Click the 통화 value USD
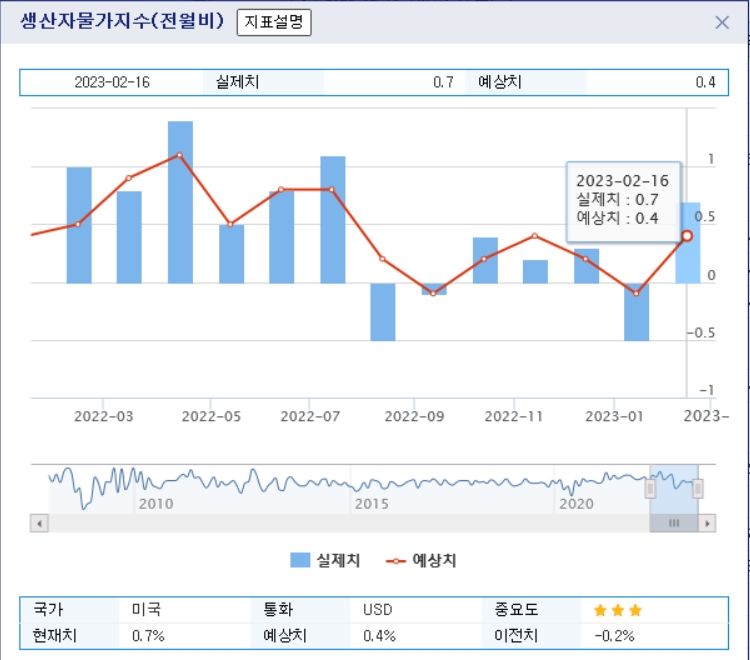 [x=377, y=610]
